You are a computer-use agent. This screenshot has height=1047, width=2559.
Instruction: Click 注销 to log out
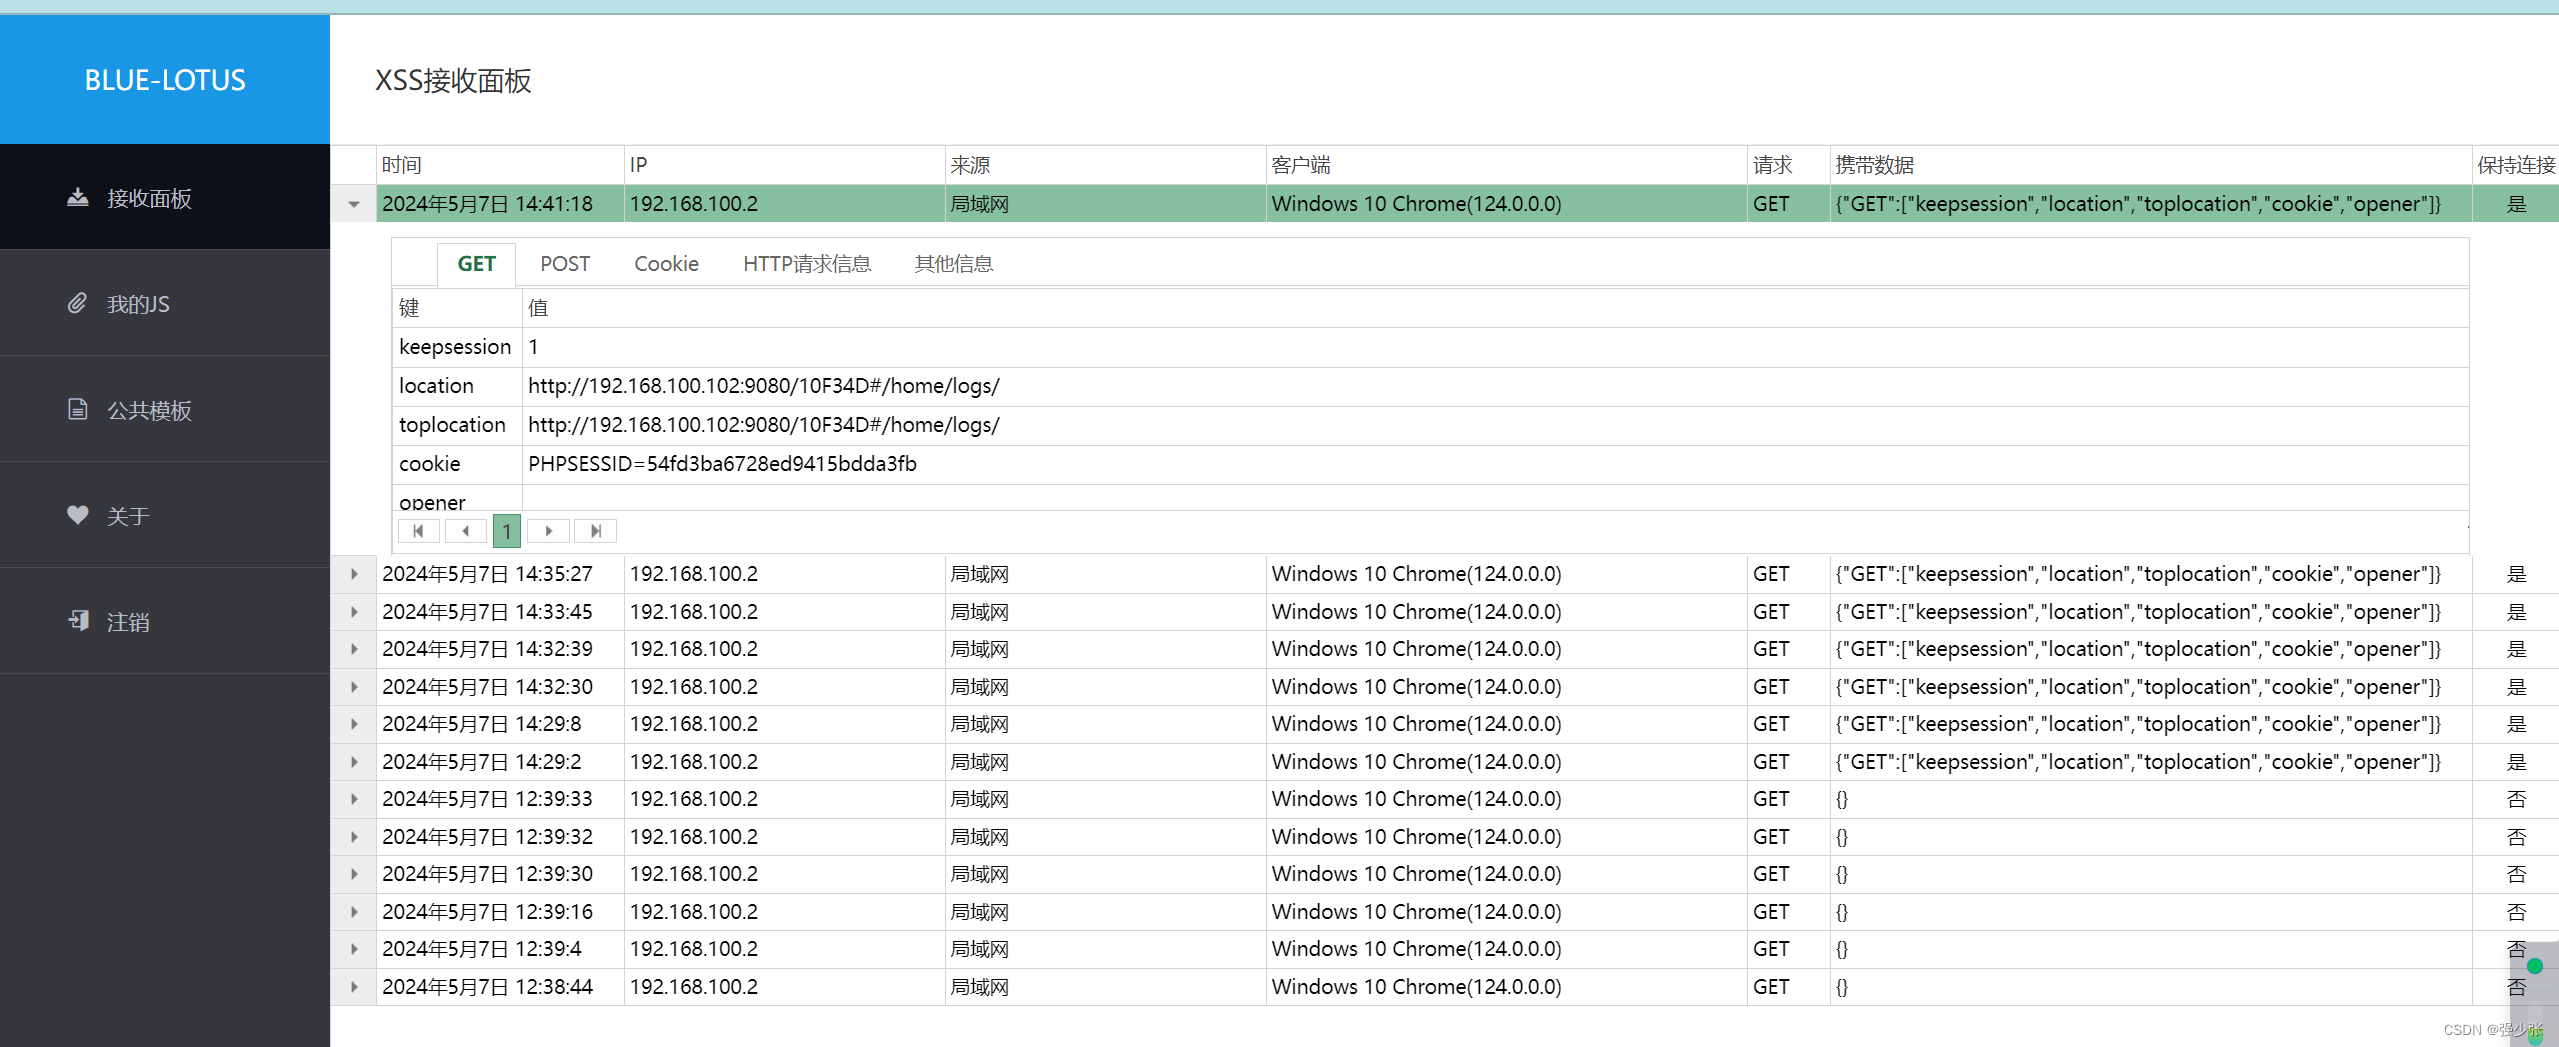165,622
